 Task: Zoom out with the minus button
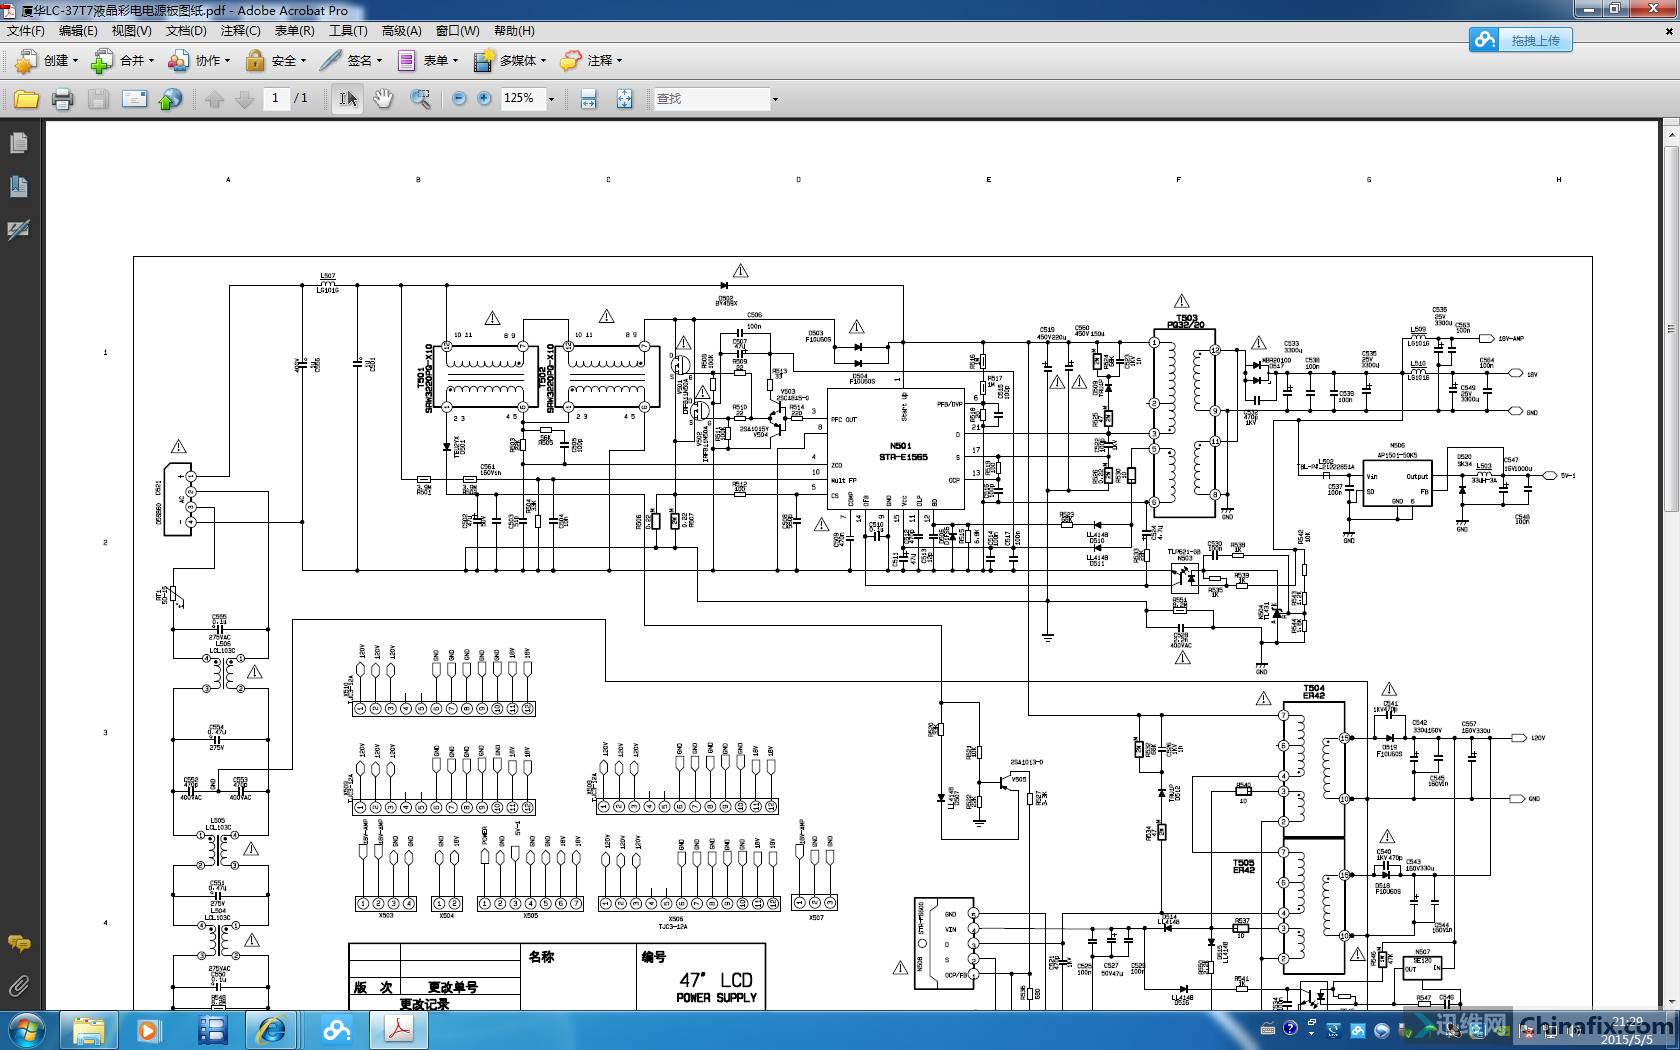pos(459,99)
